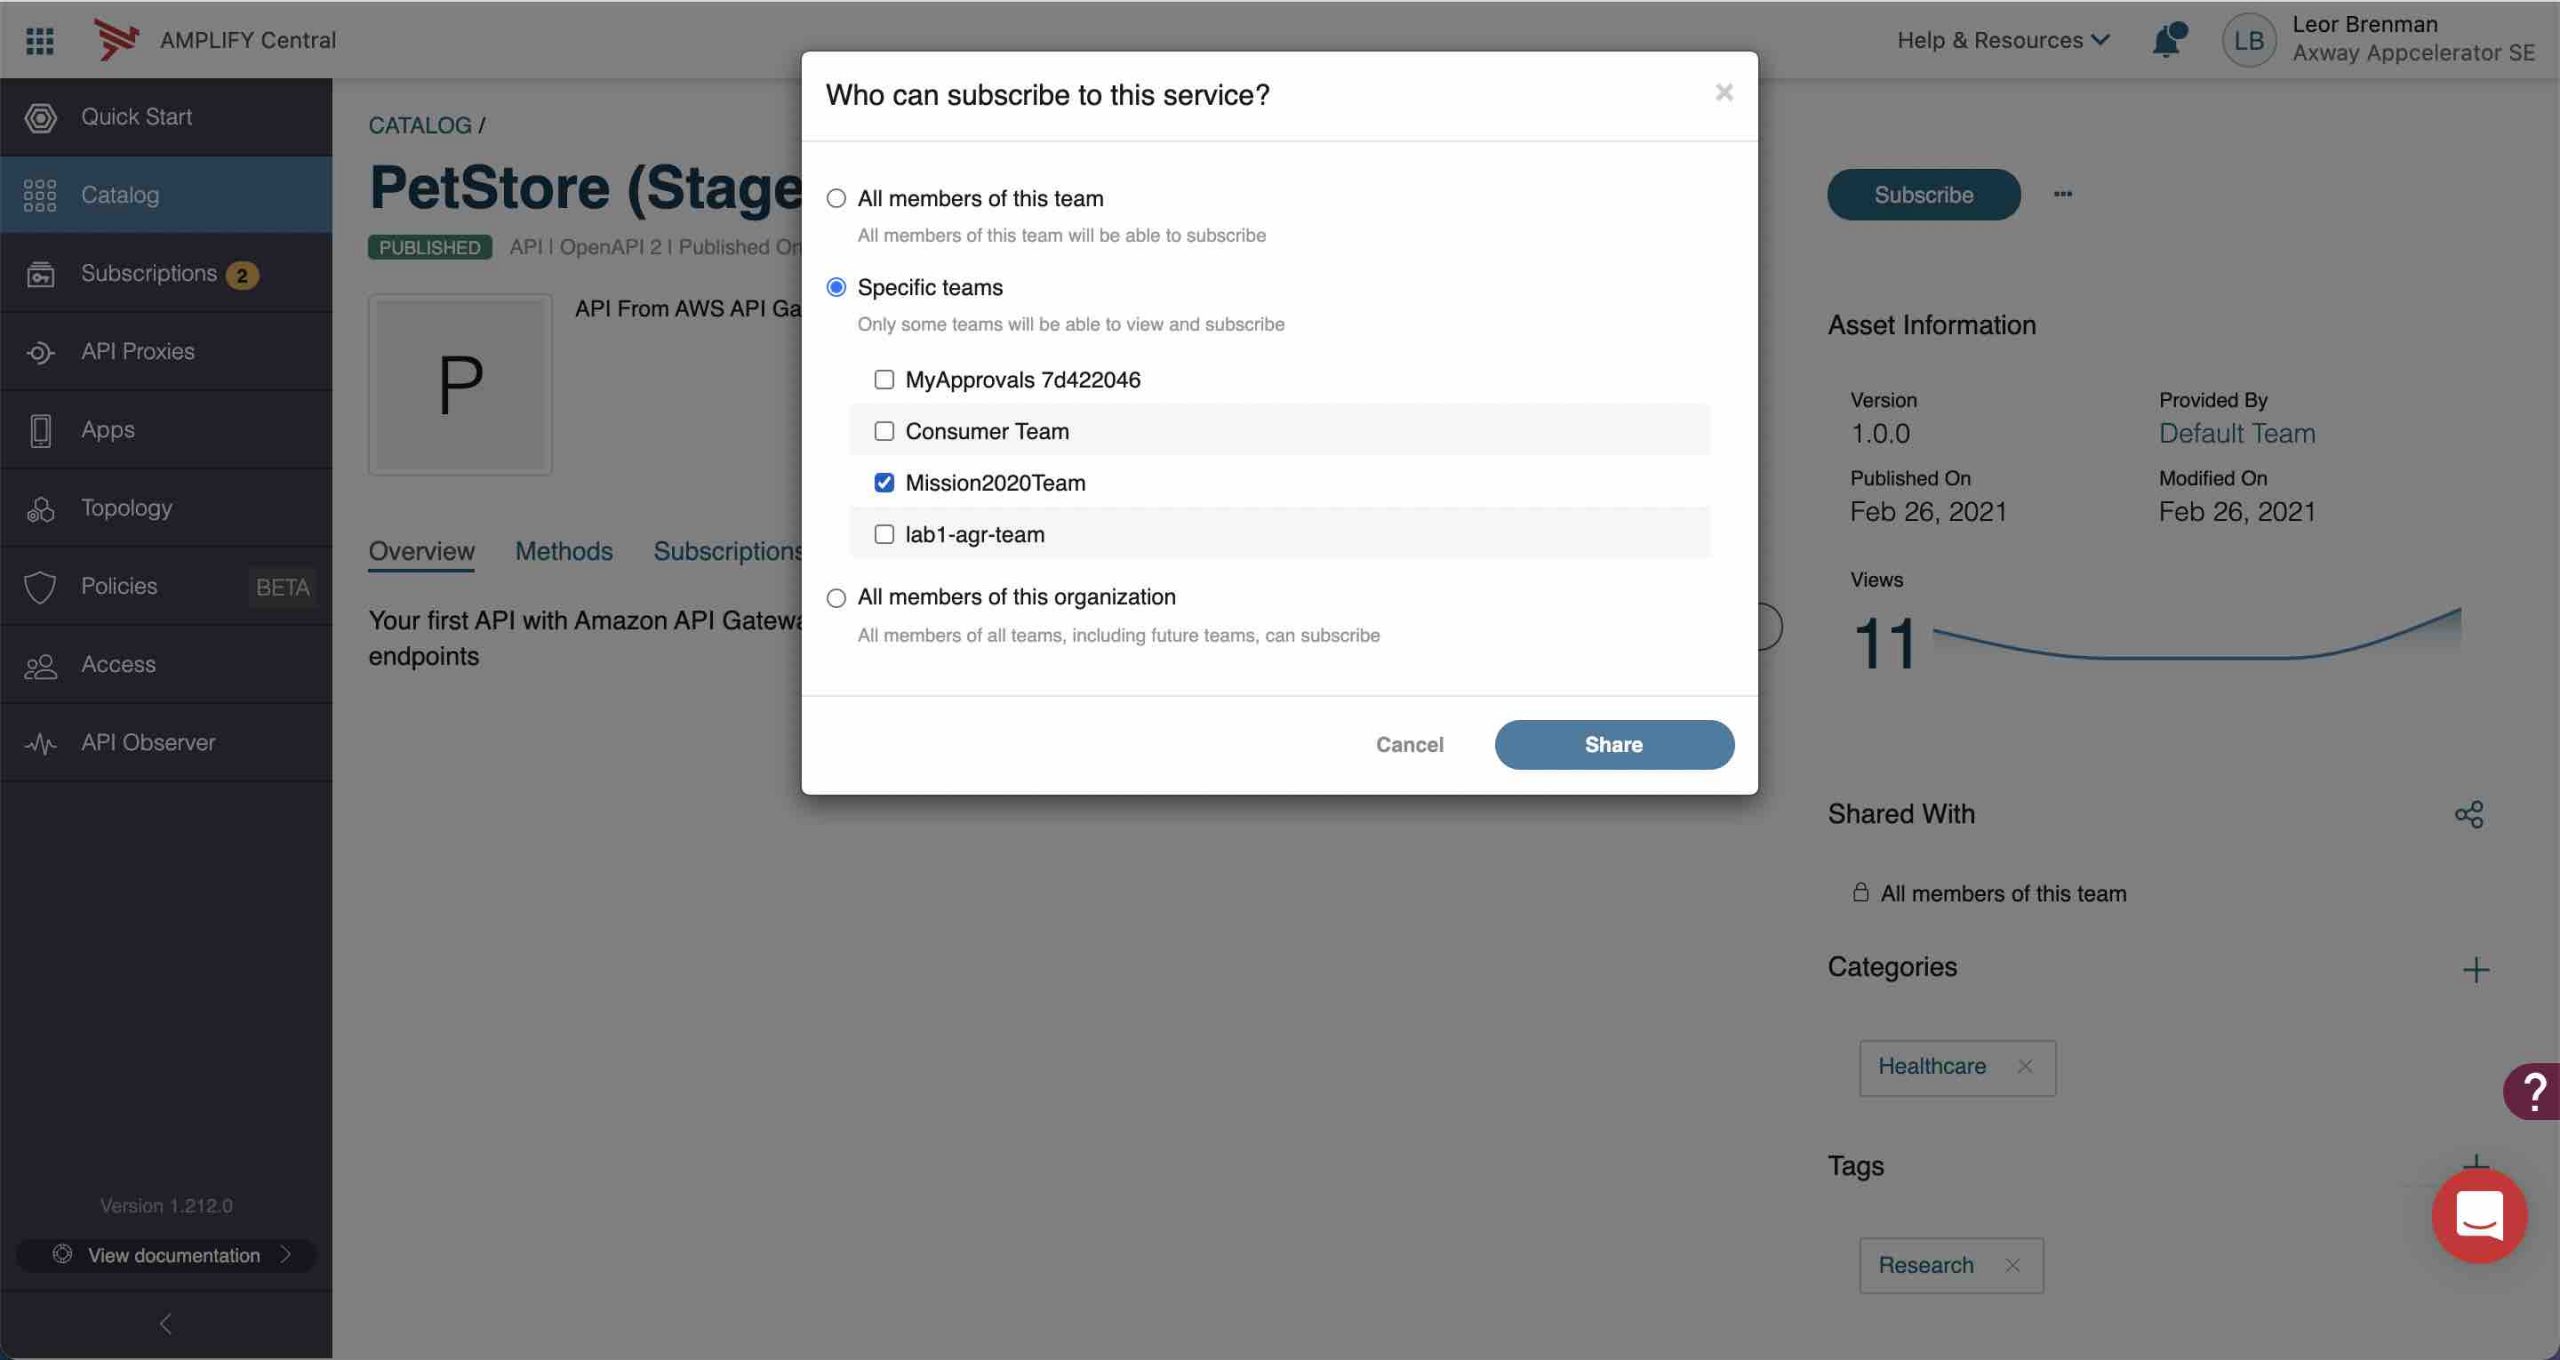2560x1360 pixels.
Task: Click the Share button
Action: point(1614,744)
